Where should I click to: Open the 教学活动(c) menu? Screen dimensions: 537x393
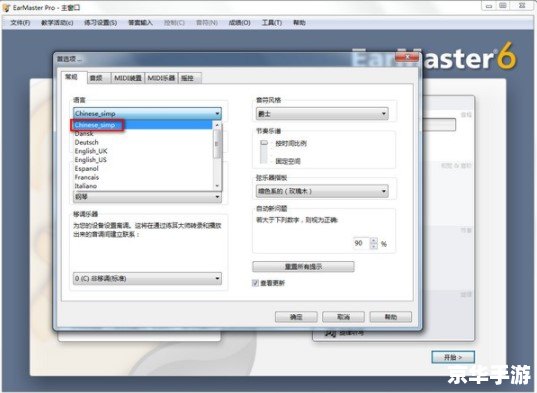(x=57, y=23)
